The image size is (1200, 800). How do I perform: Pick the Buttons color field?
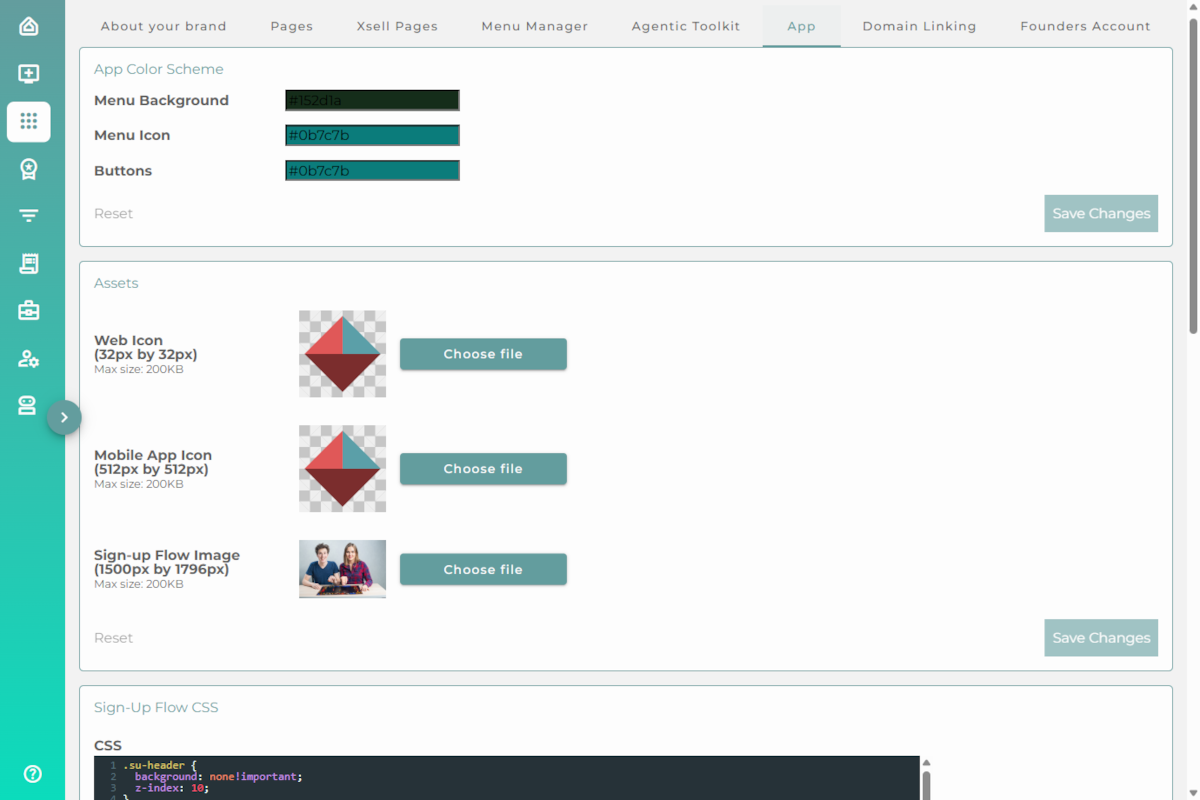[x=372, y=171]
